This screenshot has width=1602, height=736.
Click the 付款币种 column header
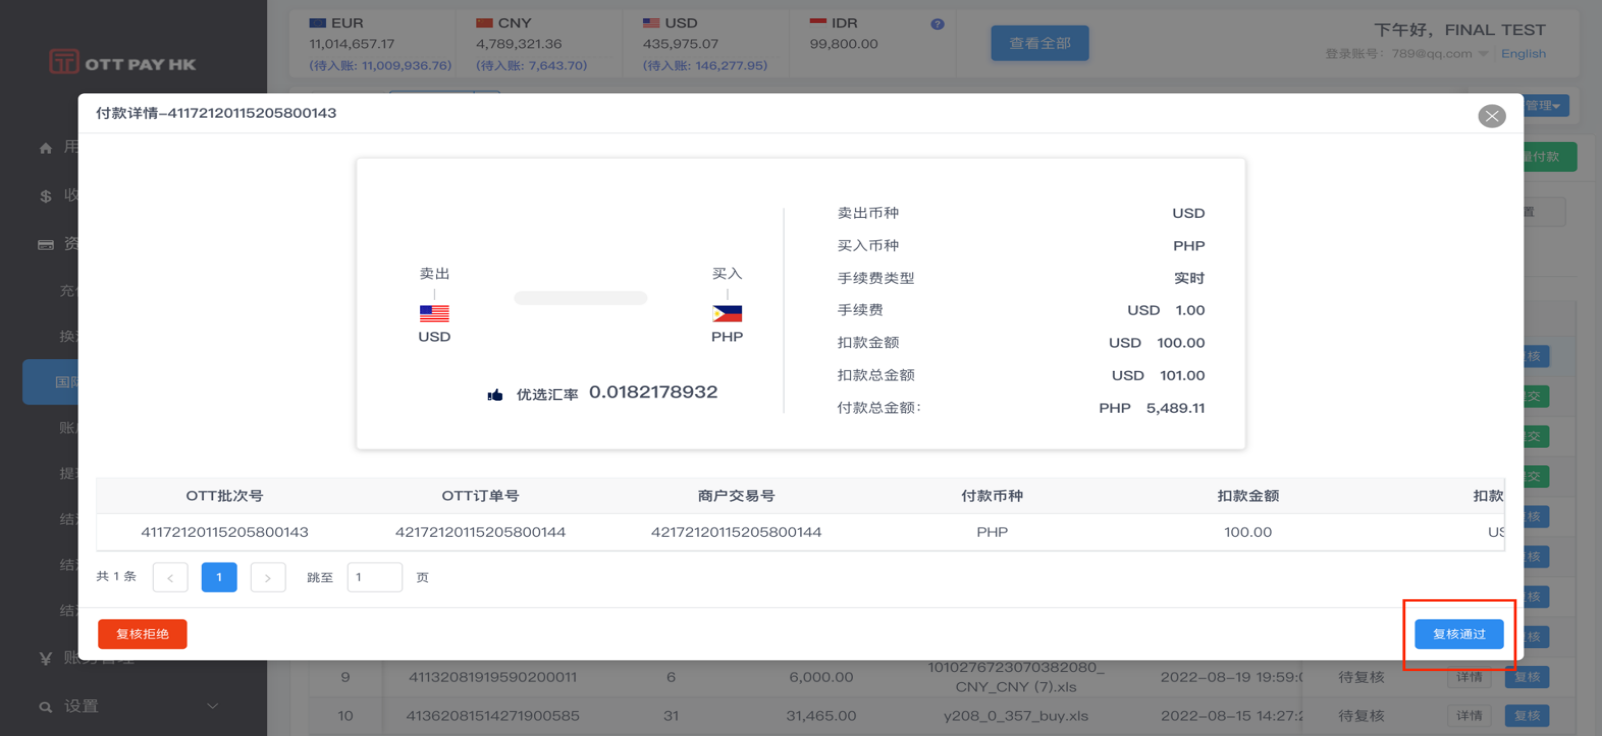click(x=992, y=496)
